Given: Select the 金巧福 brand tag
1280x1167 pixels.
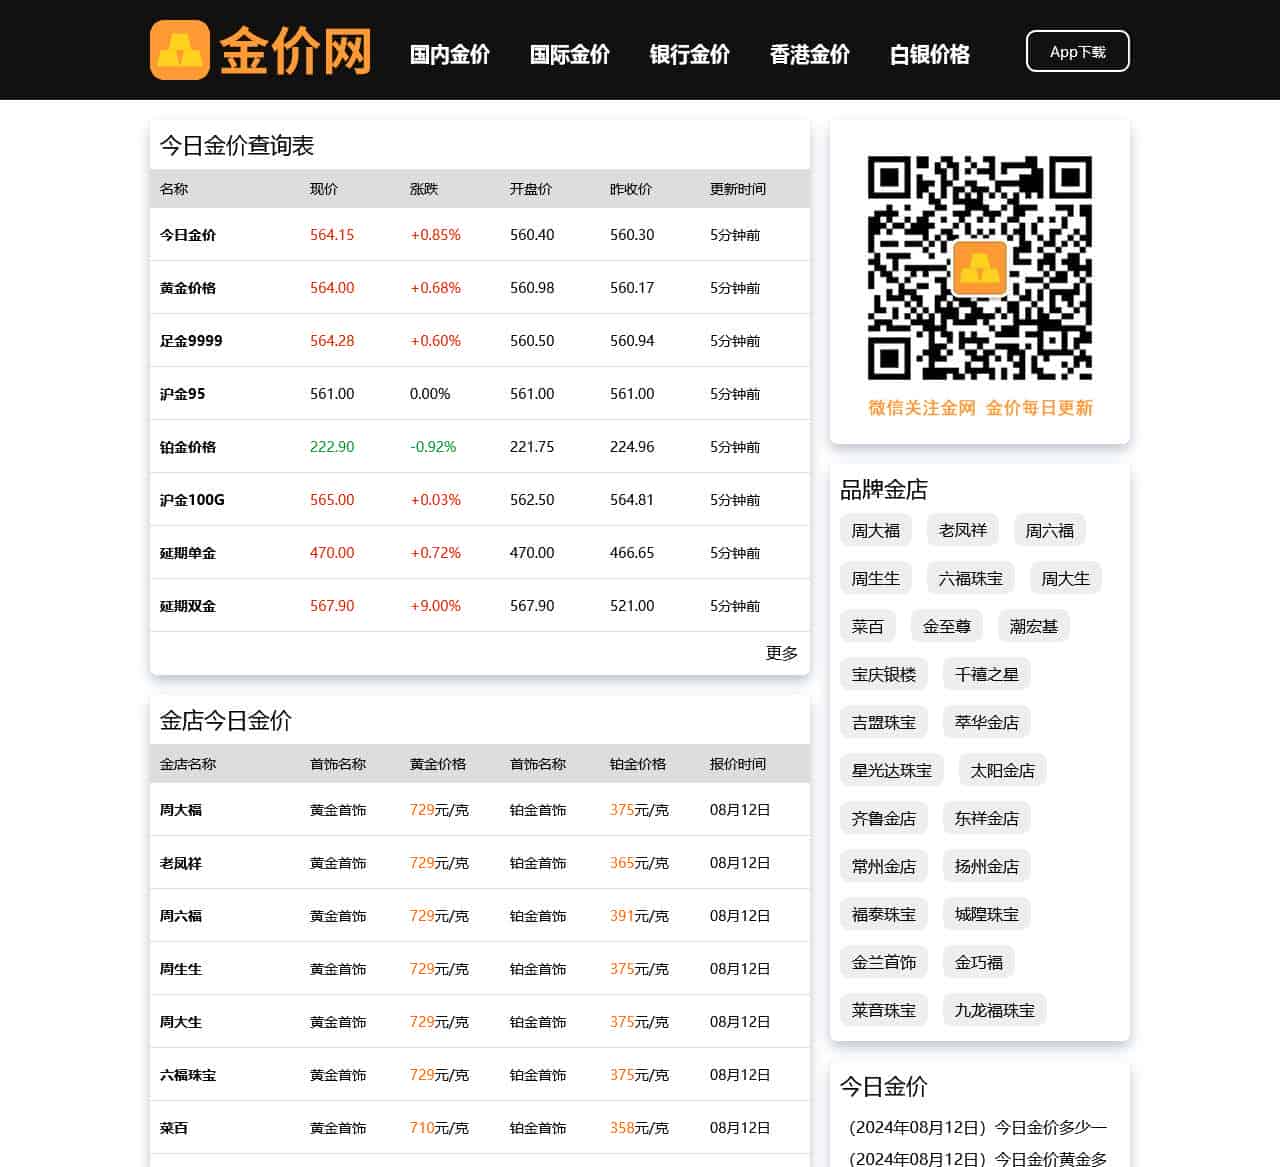Looking at the screenshot, I should coord(979,962).
